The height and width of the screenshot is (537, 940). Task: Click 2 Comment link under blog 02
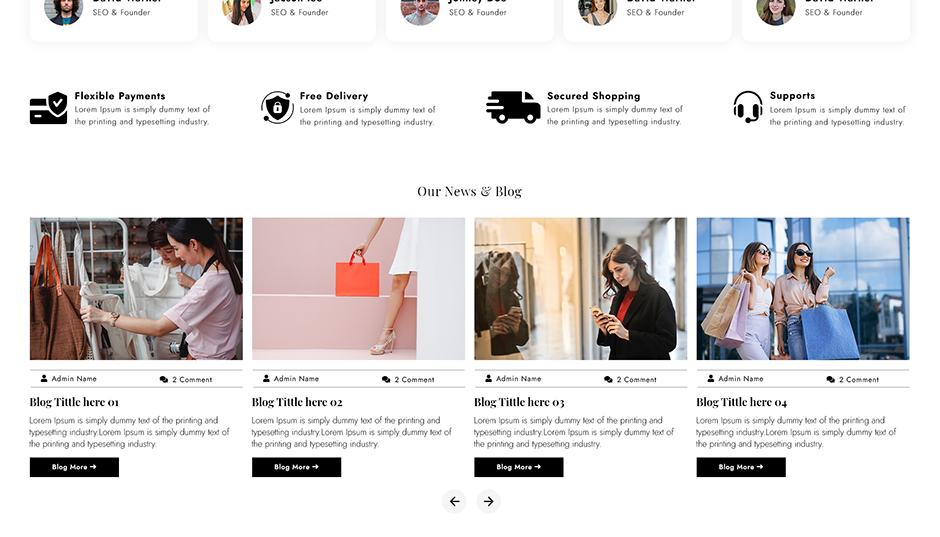point(414,379)
